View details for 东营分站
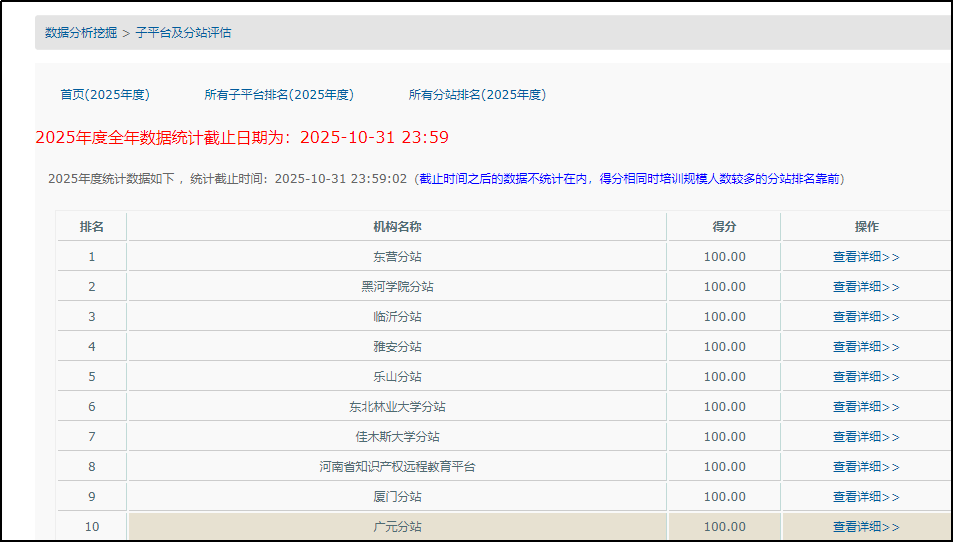The width and height of the screenshot is (953, 542). click(866, 257)
